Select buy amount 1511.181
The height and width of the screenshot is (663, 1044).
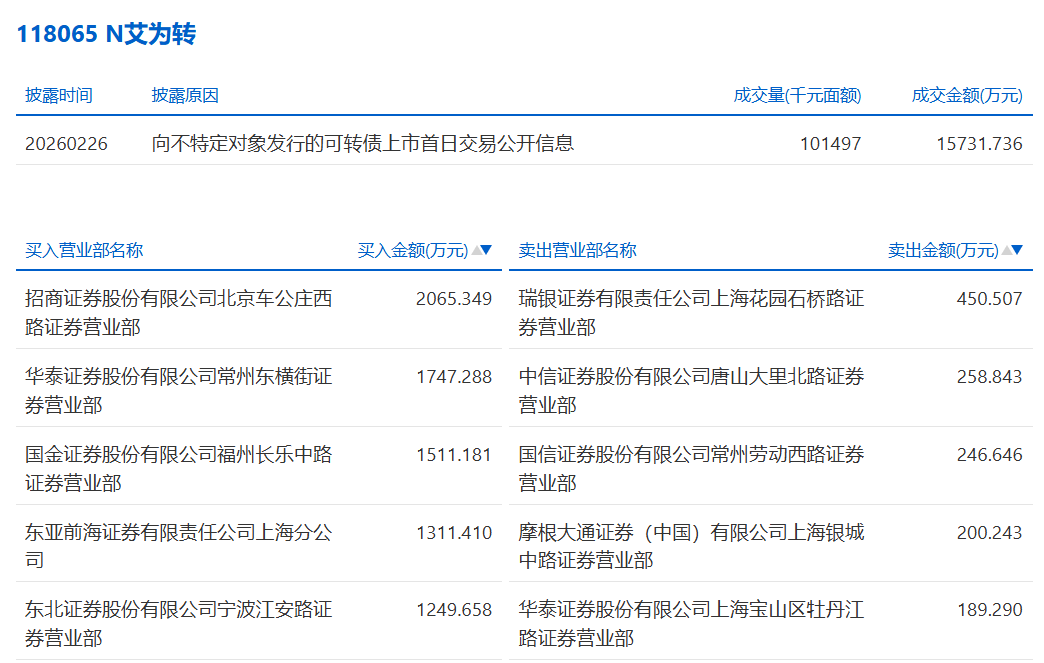click(453, 455)
